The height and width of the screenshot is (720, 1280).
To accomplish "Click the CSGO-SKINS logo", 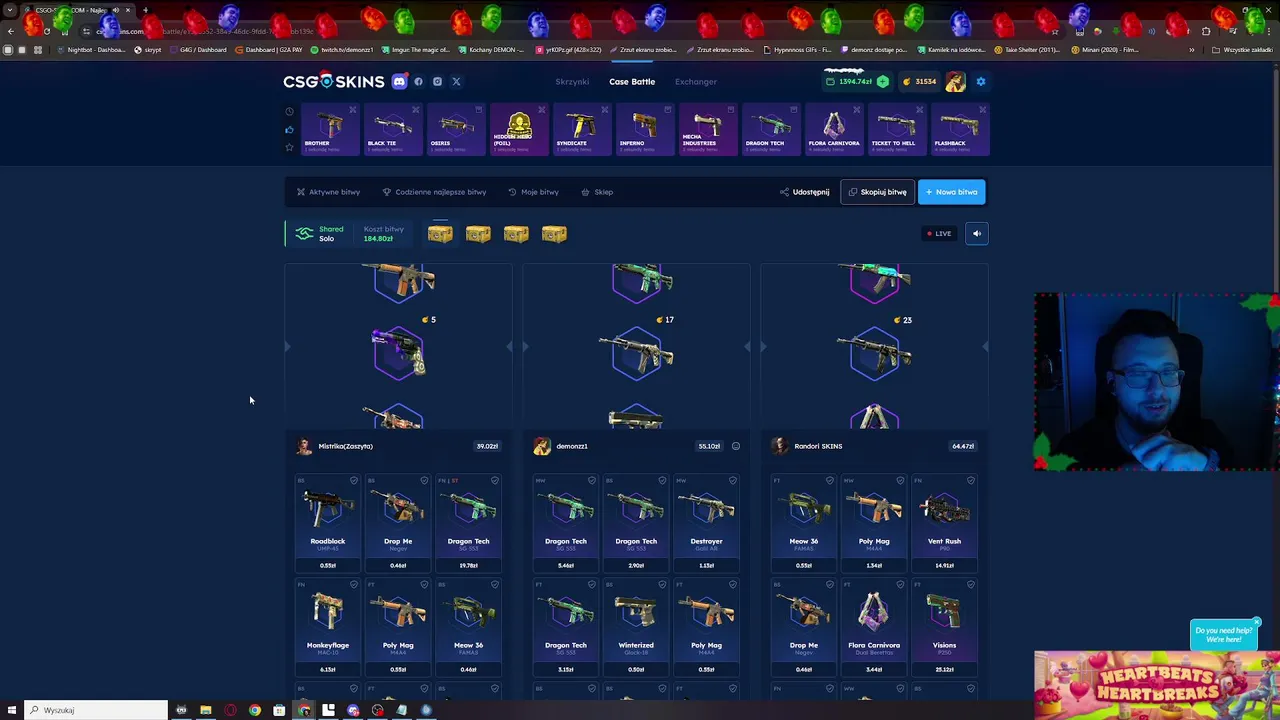I will [x=333, y=82].
